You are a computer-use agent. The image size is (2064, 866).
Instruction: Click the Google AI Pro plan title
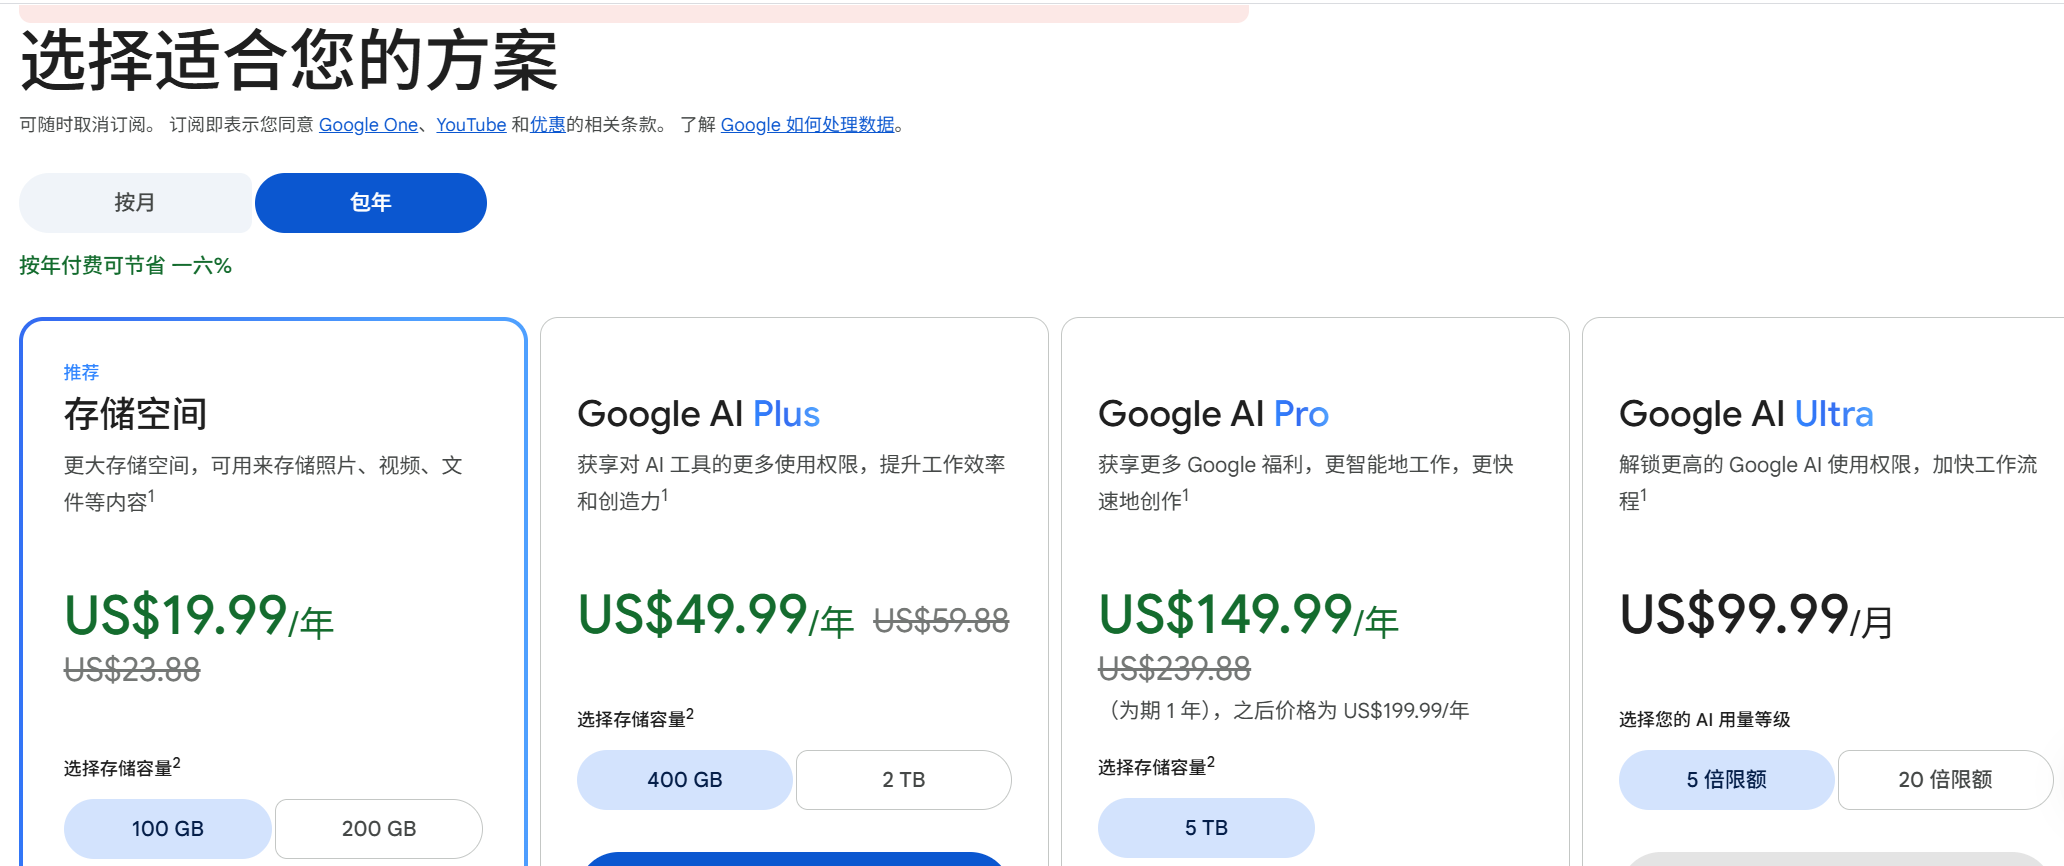(1214, 414)
